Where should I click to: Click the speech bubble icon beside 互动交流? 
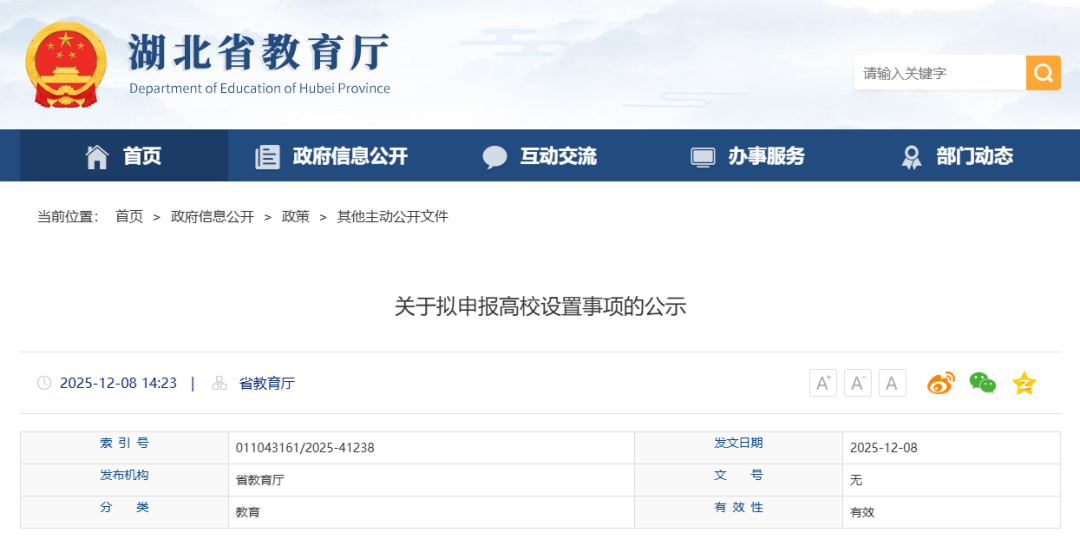tap(495, 157)
